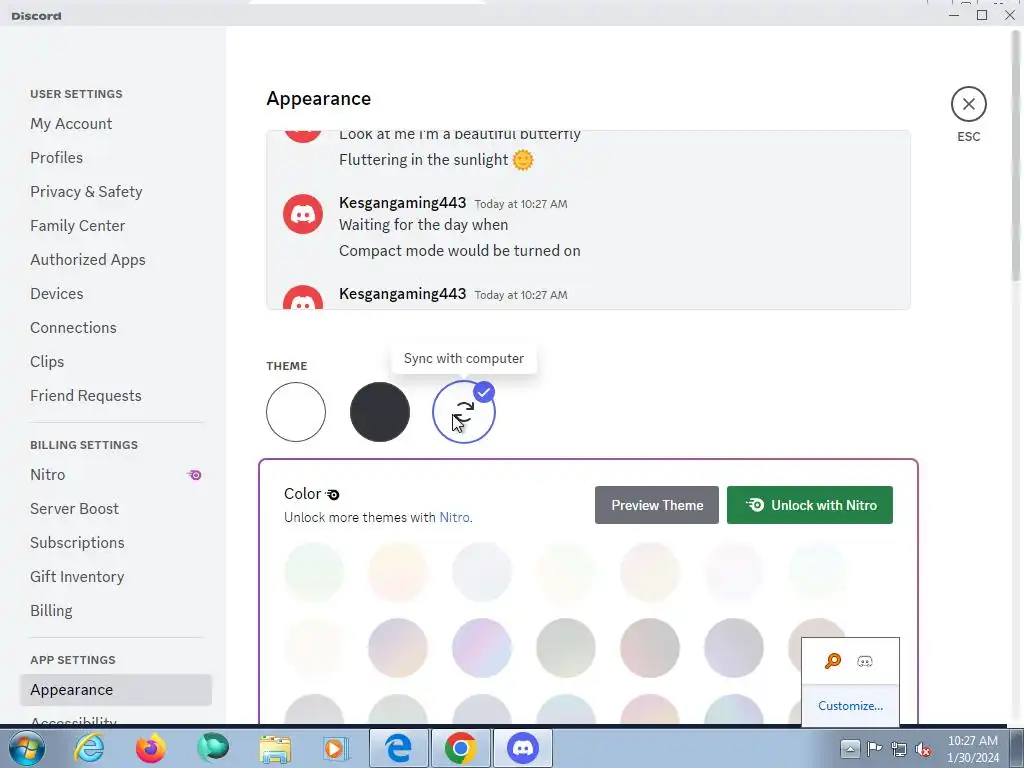This screenshot has height=768, width=1024.
Task: Pick the second color swatch in first row
Action: [x=398, y=571]
